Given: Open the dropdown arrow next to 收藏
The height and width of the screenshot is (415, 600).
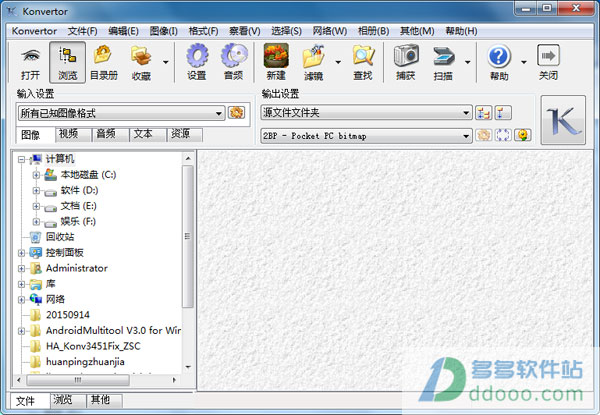Looking at the screenshot, I should 166,62.
